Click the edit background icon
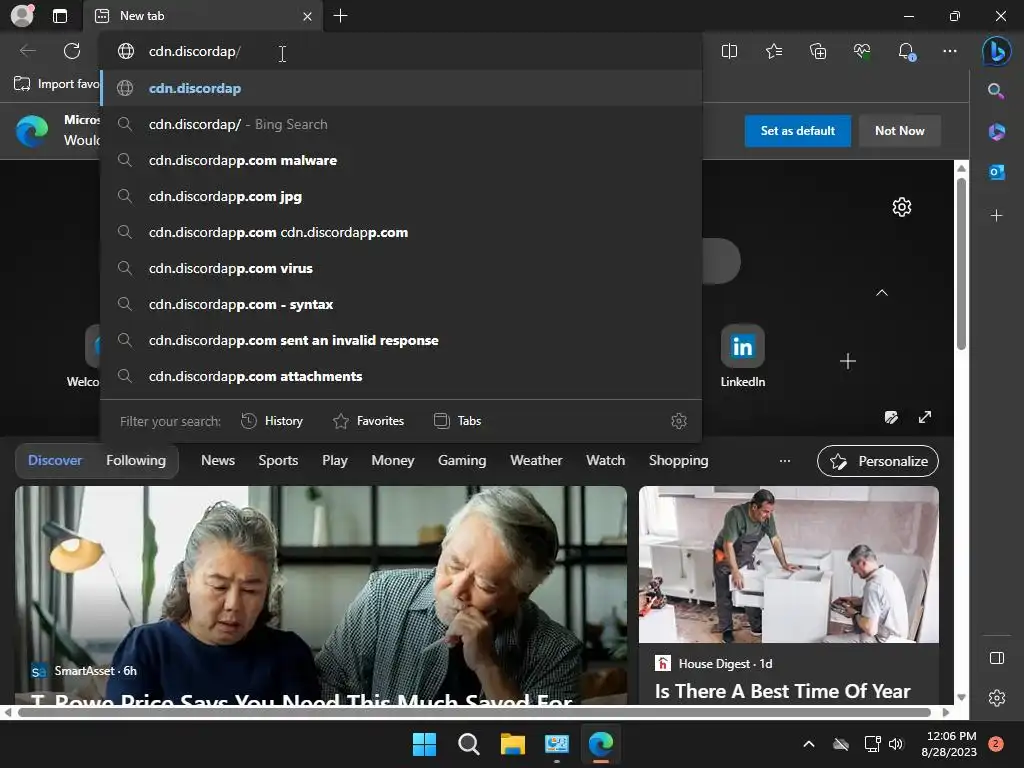The height and width of the screenshot is (768, 1024). pyautogui.click(x=891, y=417)
